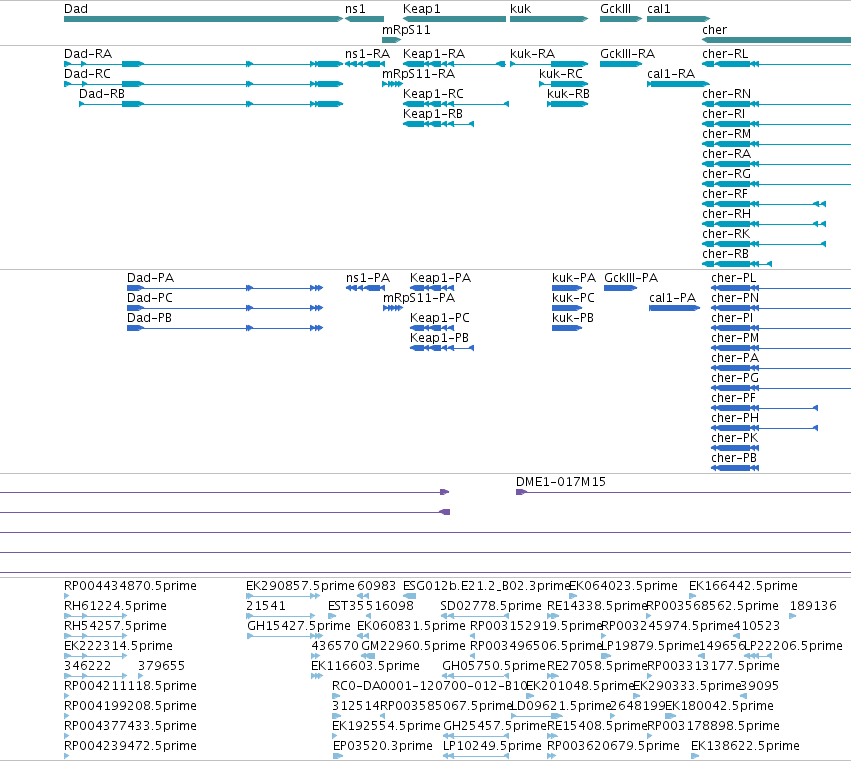Select the Keap1 gene bar
The width and height of the screenshot is (851, 761).
454,19
